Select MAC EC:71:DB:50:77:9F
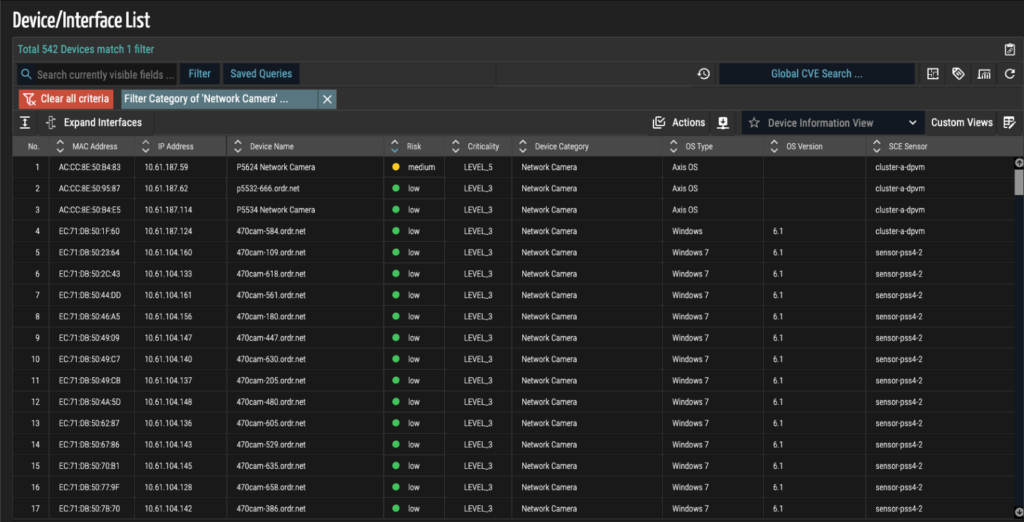 (x=89, y=487)
